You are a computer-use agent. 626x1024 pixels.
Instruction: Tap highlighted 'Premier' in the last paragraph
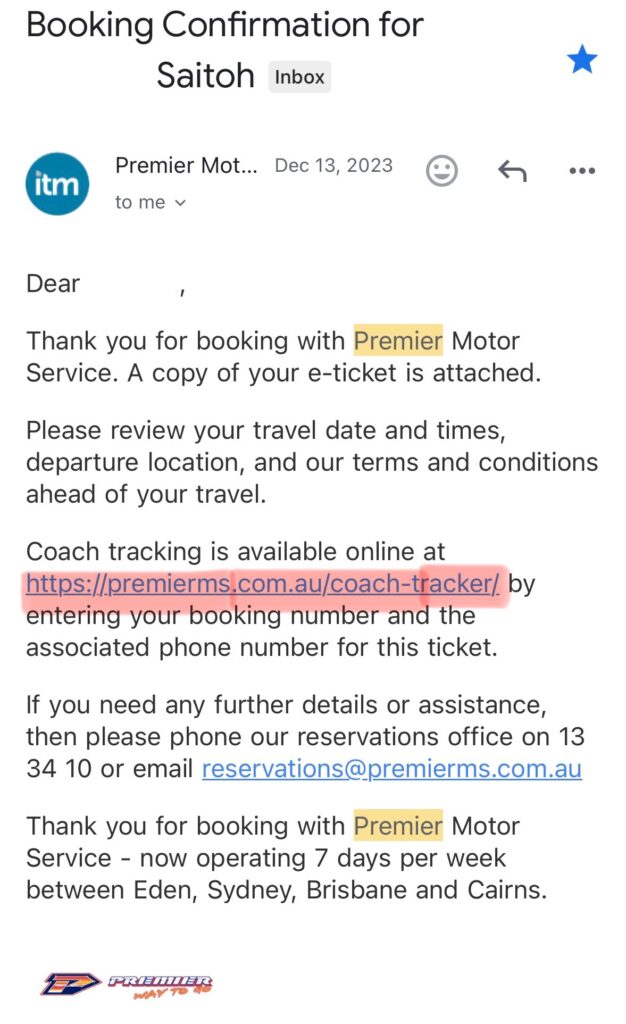(x=398, y=825)
